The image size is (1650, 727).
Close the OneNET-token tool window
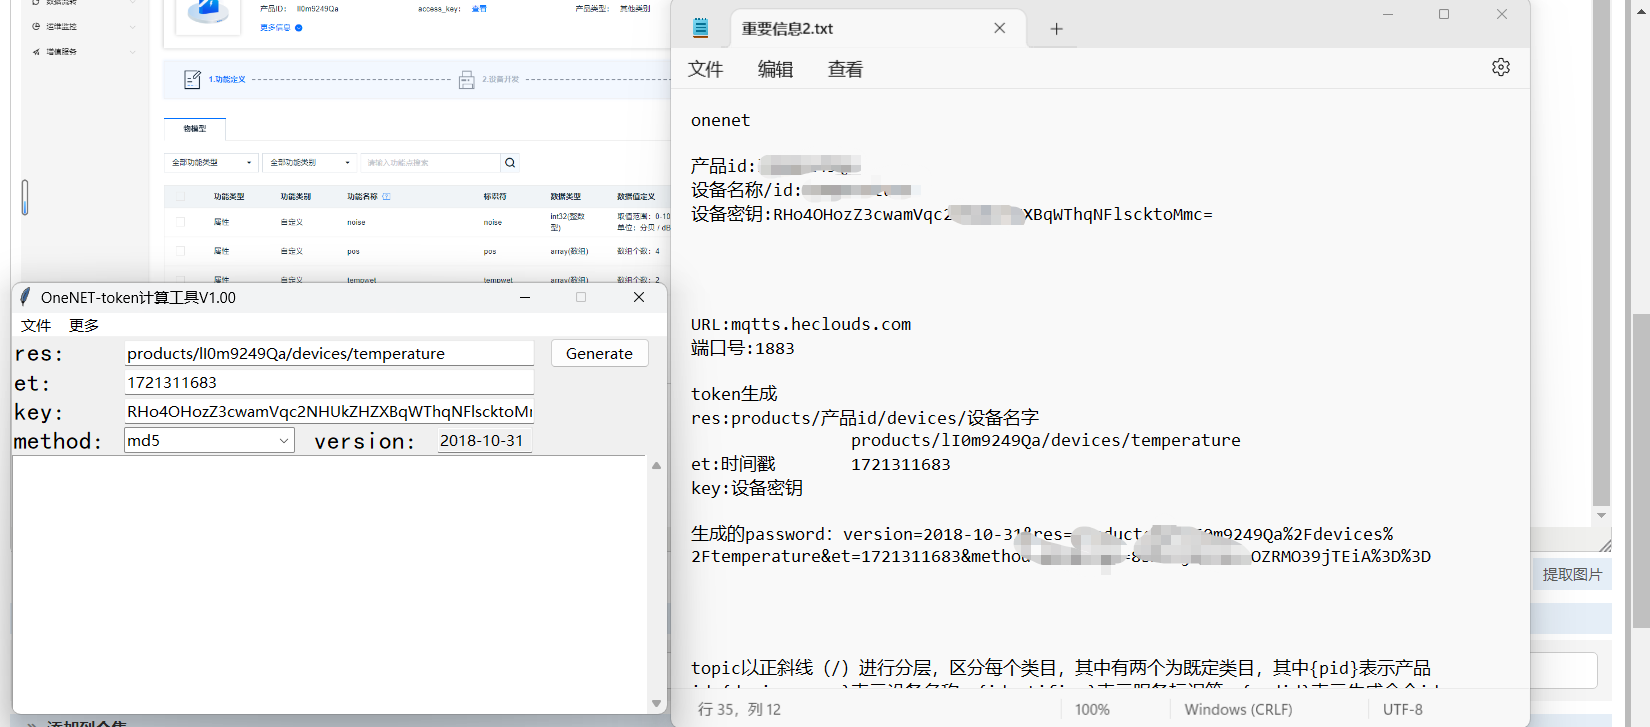pyautogui.click(x=639, y=297)
